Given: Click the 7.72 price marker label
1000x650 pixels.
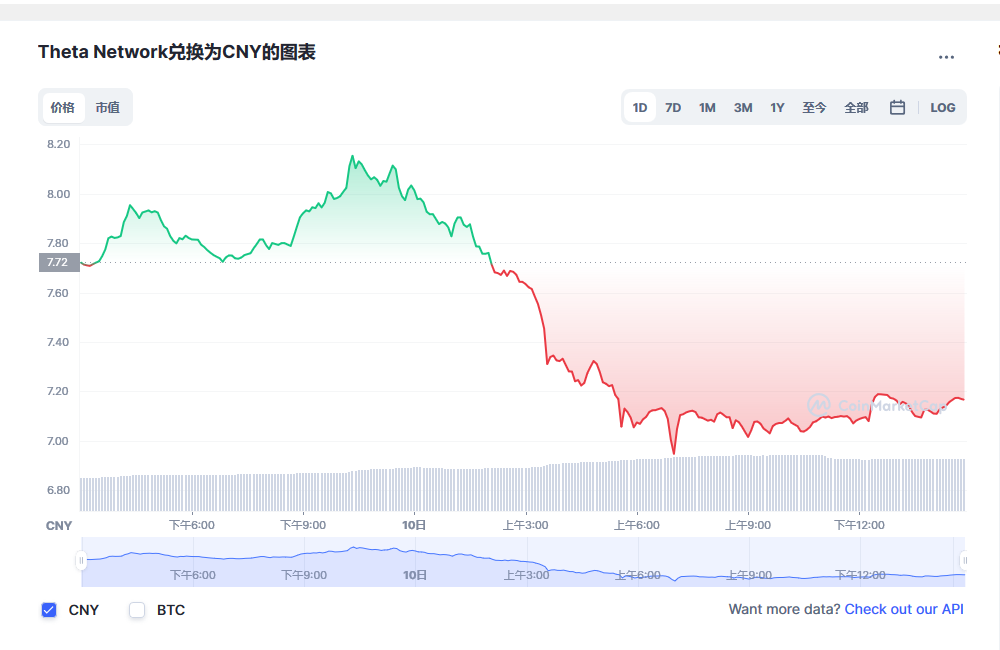Looking at the screenshot, I should [59, 262].
